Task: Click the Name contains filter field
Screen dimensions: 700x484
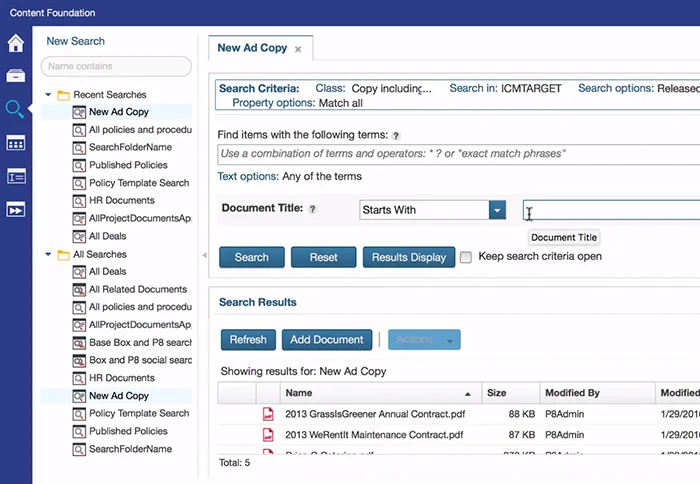Action: (116, 67)
